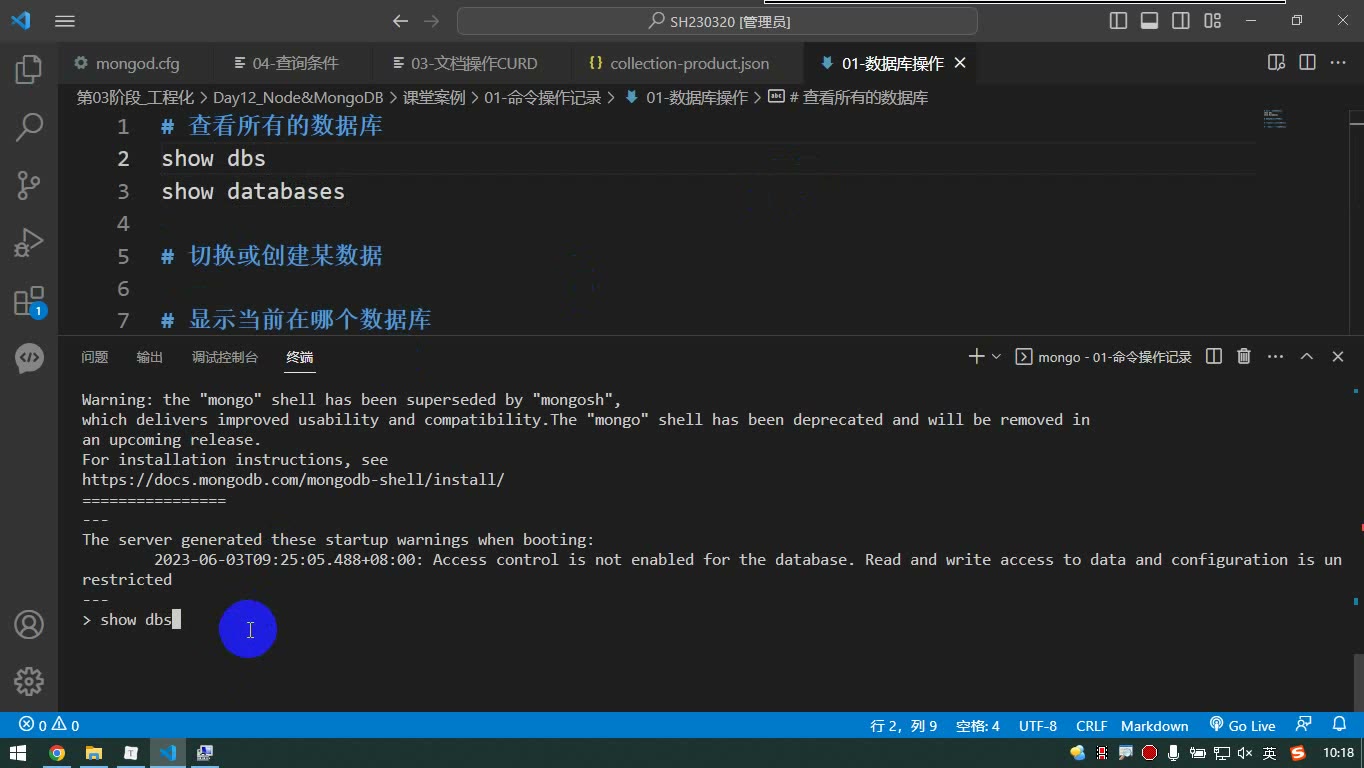Viewport: 1364px width, 768px height.
Task: Open Run and Debug view
Action: click(29, 242)
